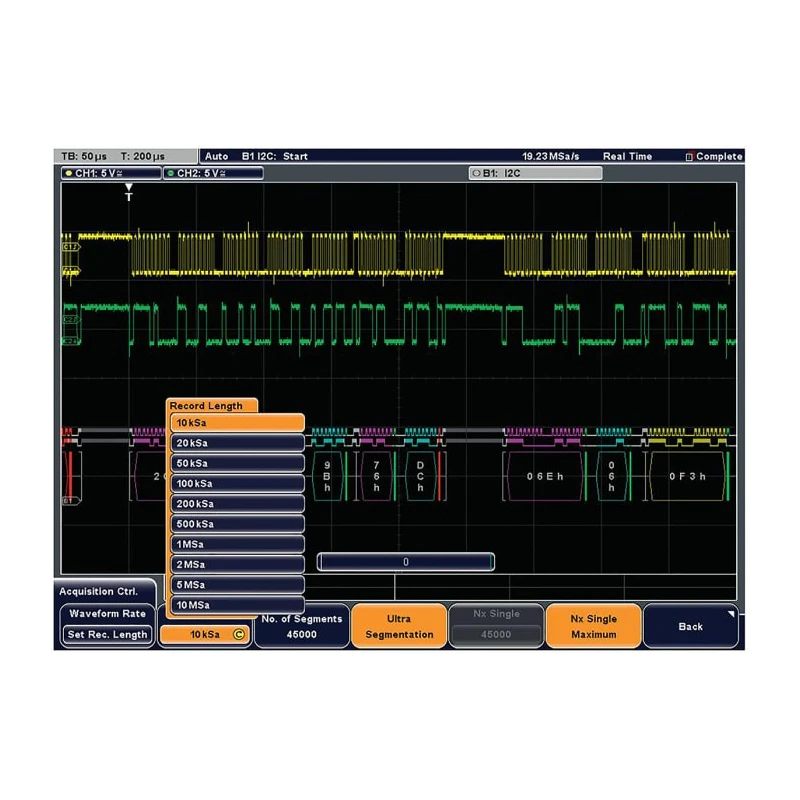Viewport: 800px width, 800px height.
Task: Click the 19.23 MSa/s sample rate readout
Action: point(551,156)
